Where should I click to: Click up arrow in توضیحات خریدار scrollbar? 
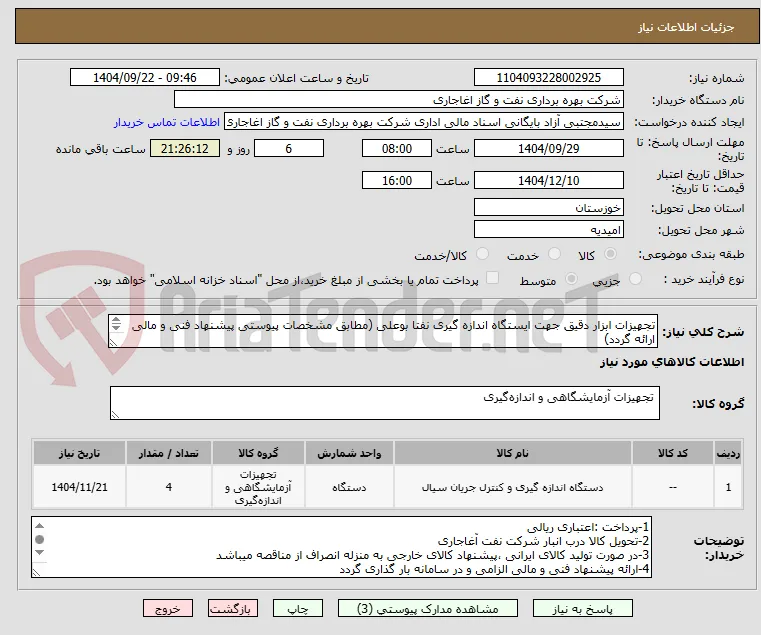pyautogui.click(x=40, y=526)
